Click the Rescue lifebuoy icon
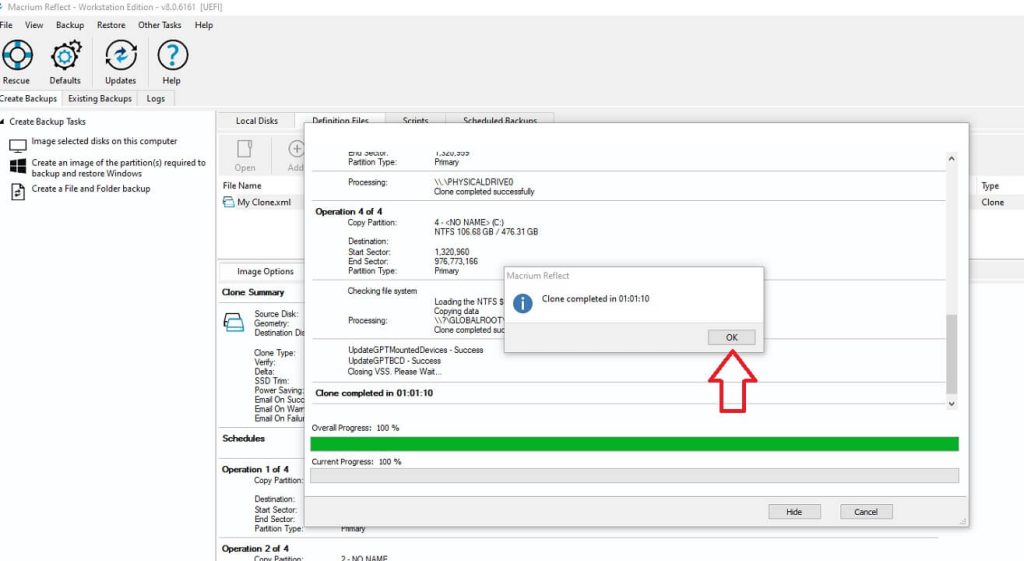Screen dimensions: 1024x561 [x=17, y=56]
